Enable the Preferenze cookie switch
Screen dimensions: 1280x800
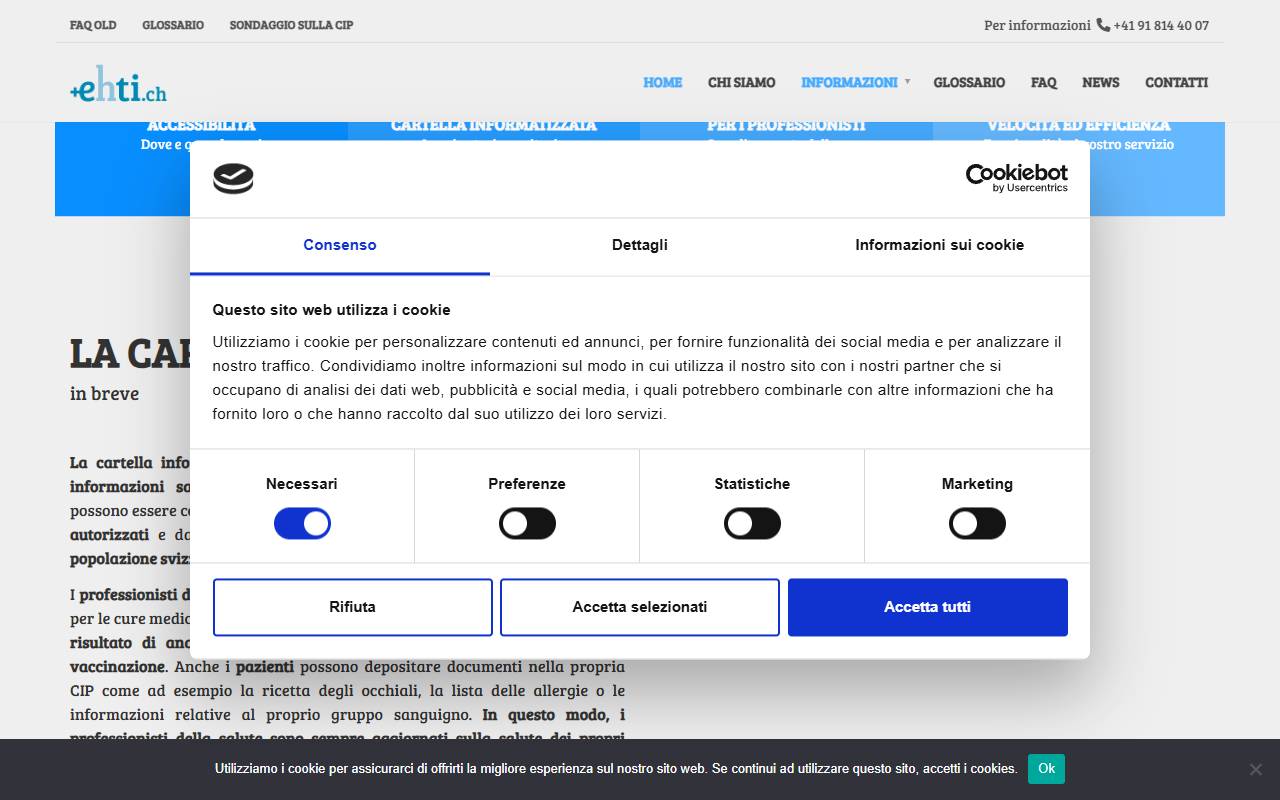(x=527, y=523)
